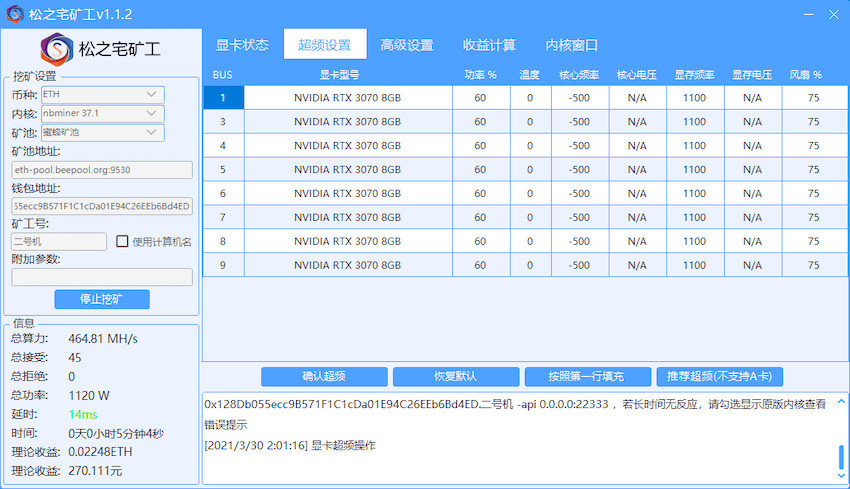Switch to the 收益计算 tab
The height and width of the screenshot is (489, 850).
click(489, 44)
